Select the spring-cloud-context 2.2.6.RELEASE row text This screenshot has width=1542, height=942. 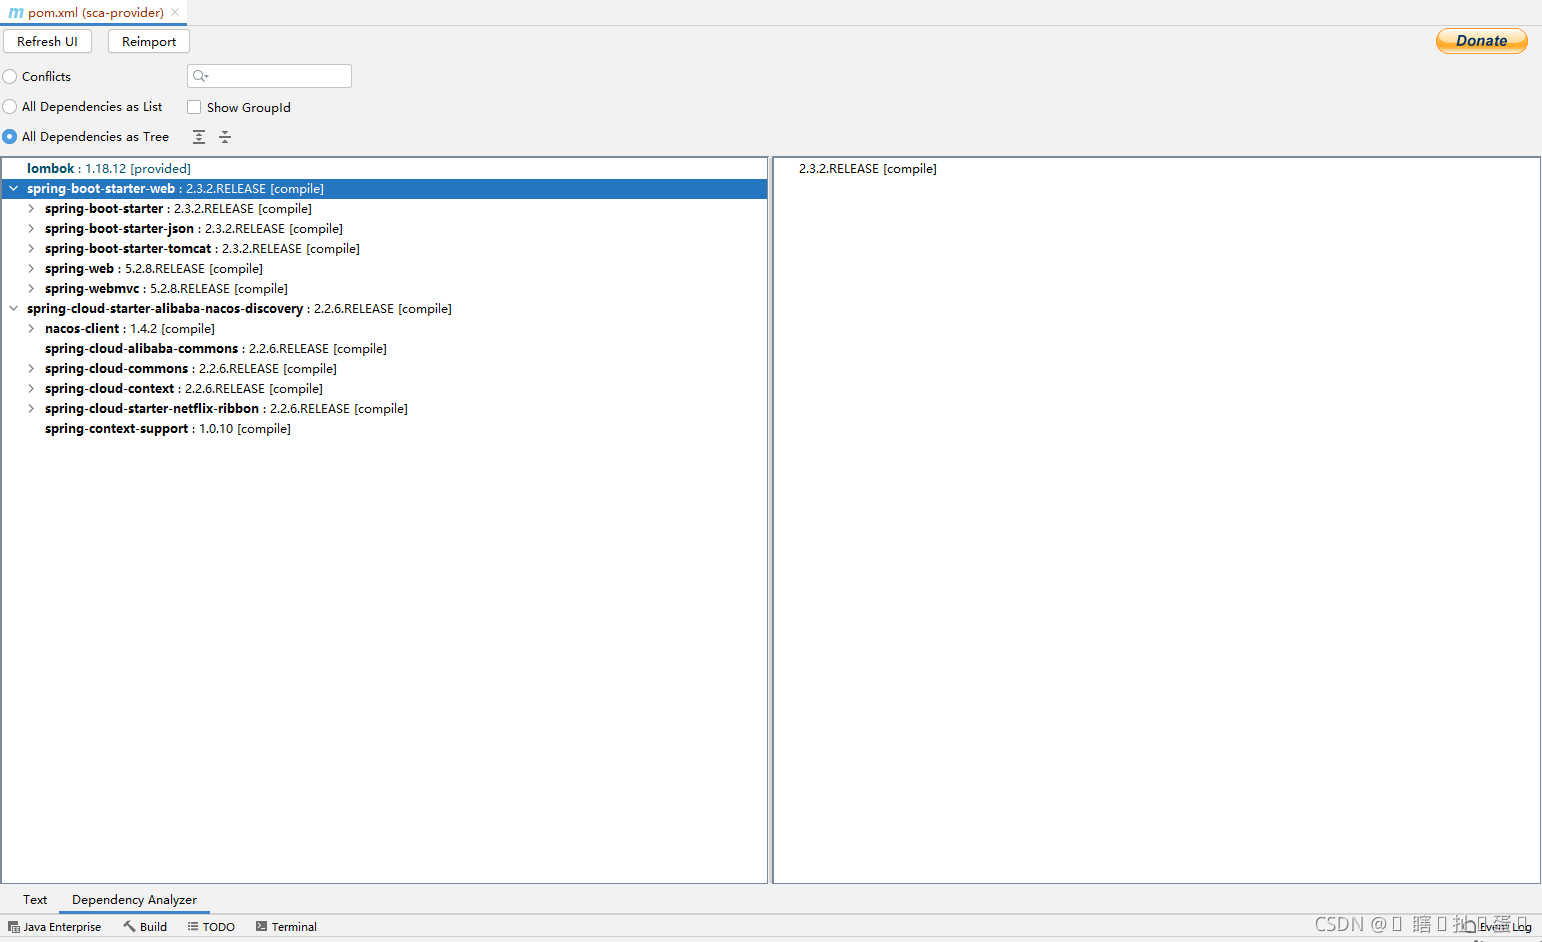click(x=184, y=389)
